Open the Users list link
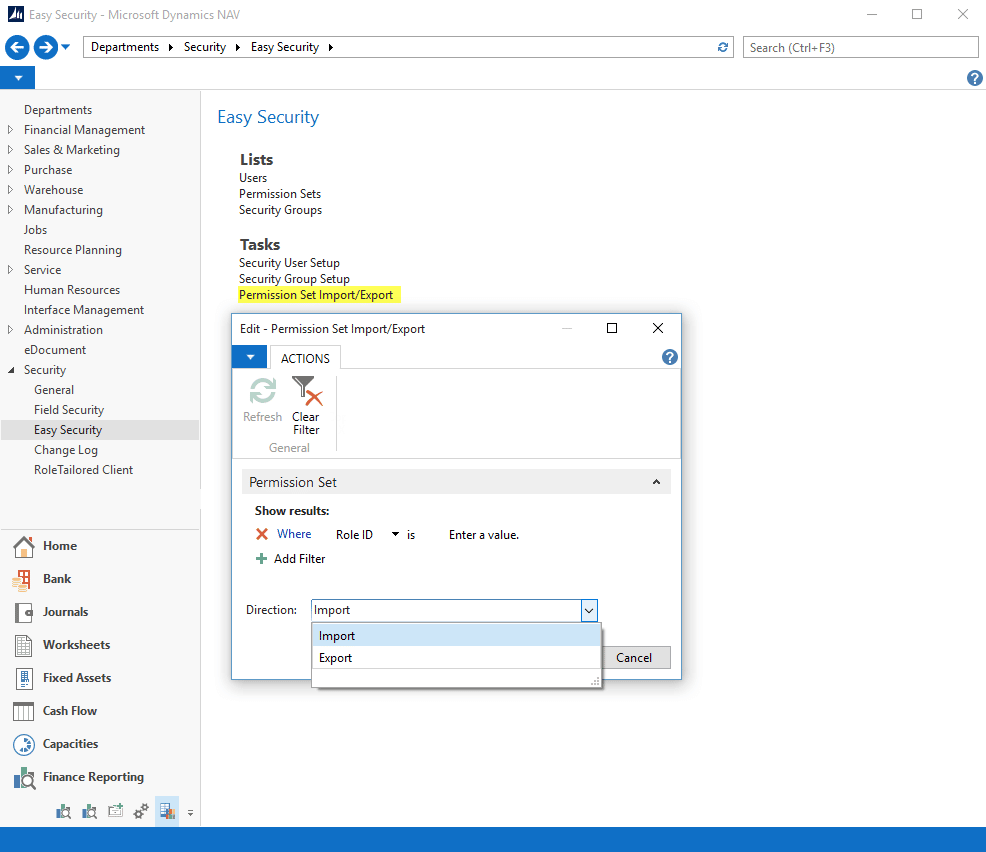The image size is (986, 852). 253,178
